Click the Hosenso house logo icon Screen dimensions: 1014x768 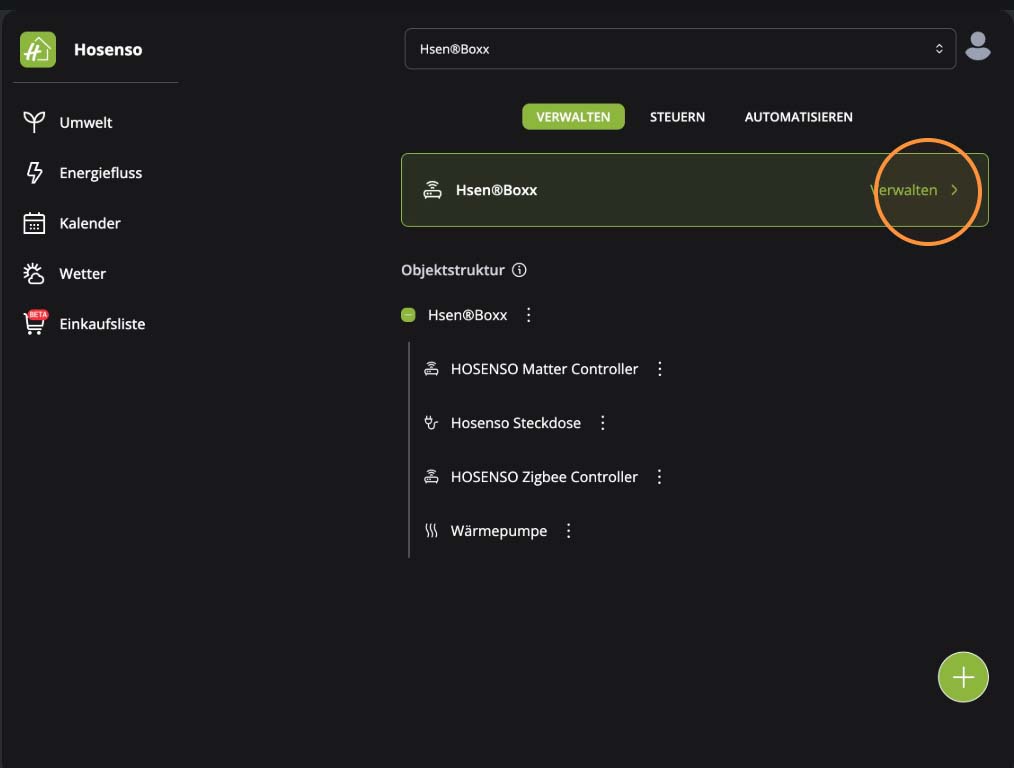(x=38, y=50)
